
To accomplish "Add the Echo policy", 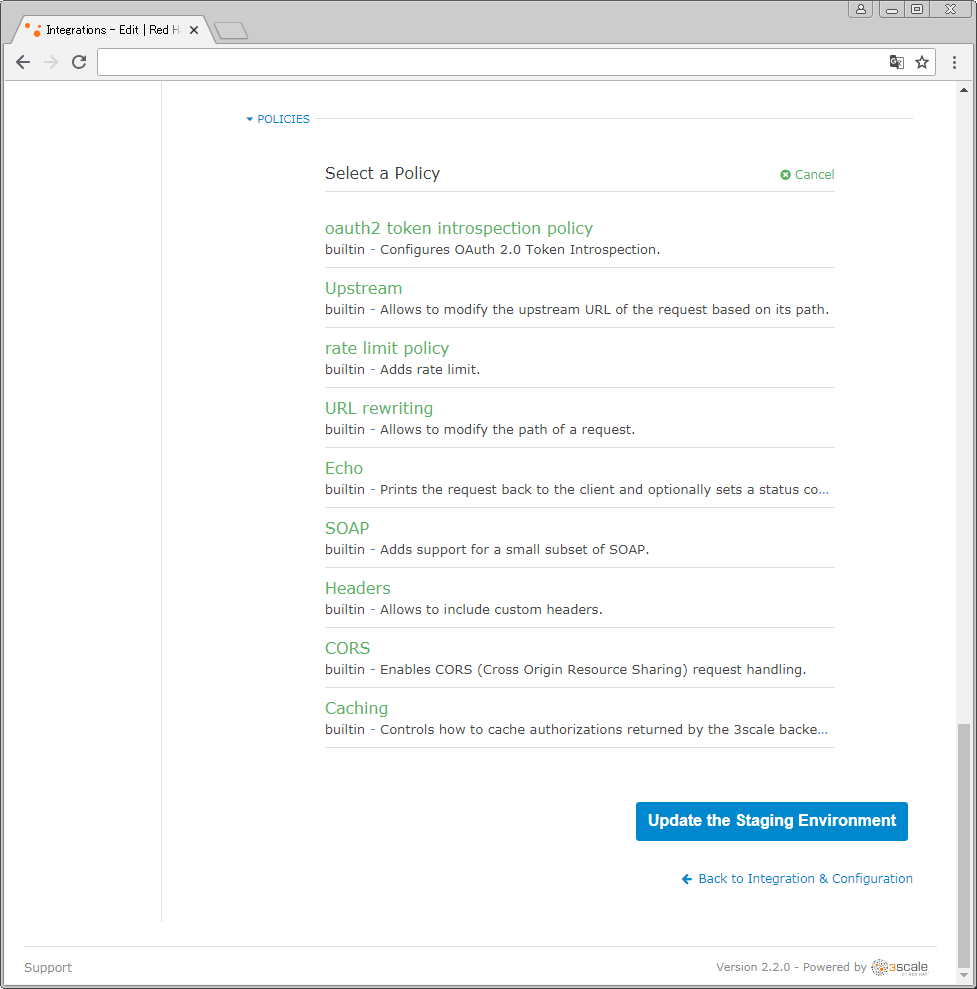I will [x=344, y=468].
